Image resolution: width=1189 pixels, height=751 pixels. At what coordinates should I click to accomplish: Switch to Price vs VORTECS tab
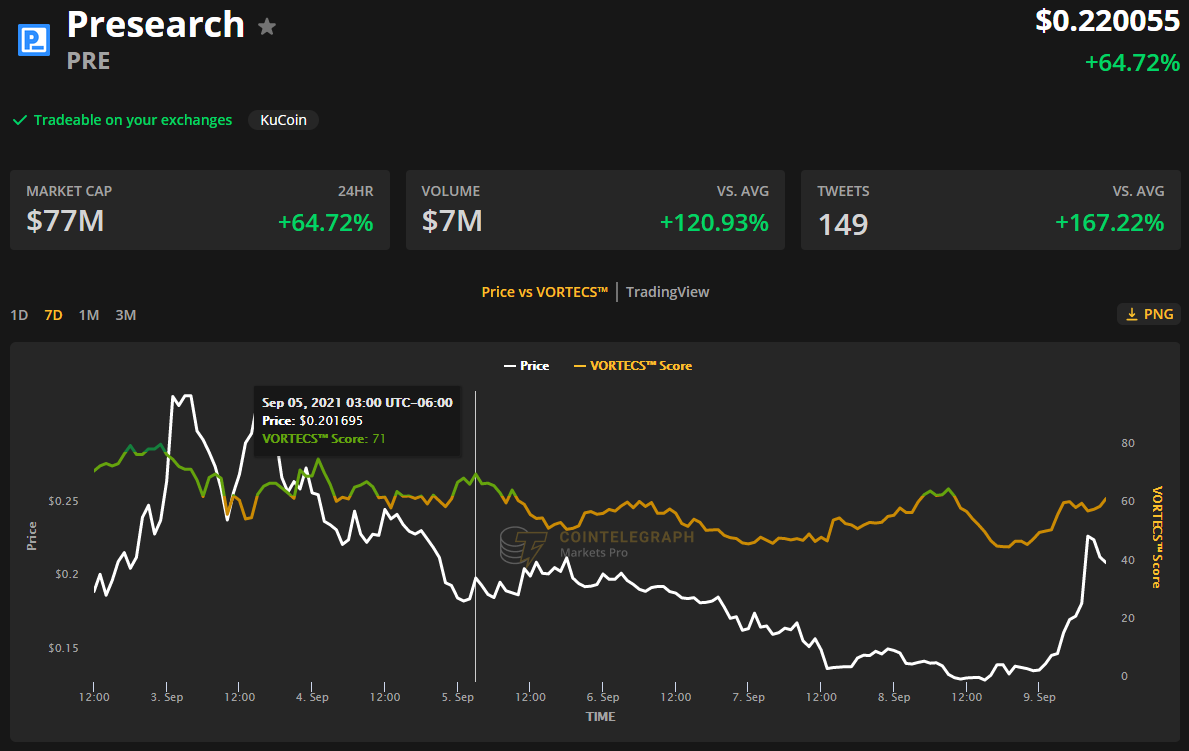click(x=544, y=292)
